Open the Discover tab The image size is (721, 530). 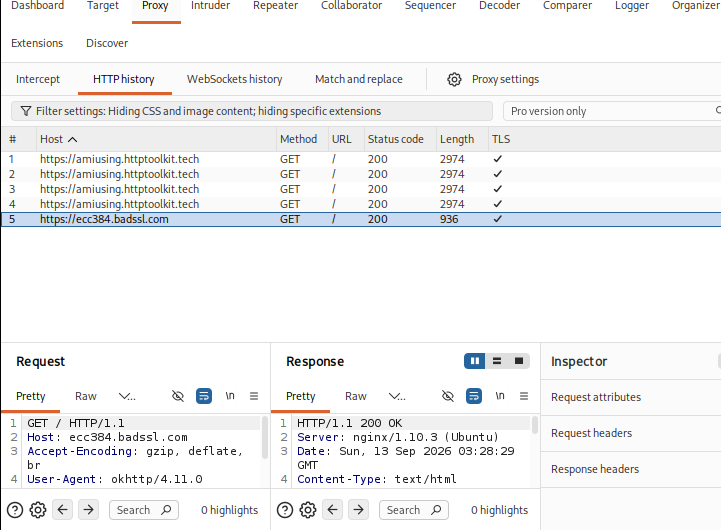pos(107,43)
